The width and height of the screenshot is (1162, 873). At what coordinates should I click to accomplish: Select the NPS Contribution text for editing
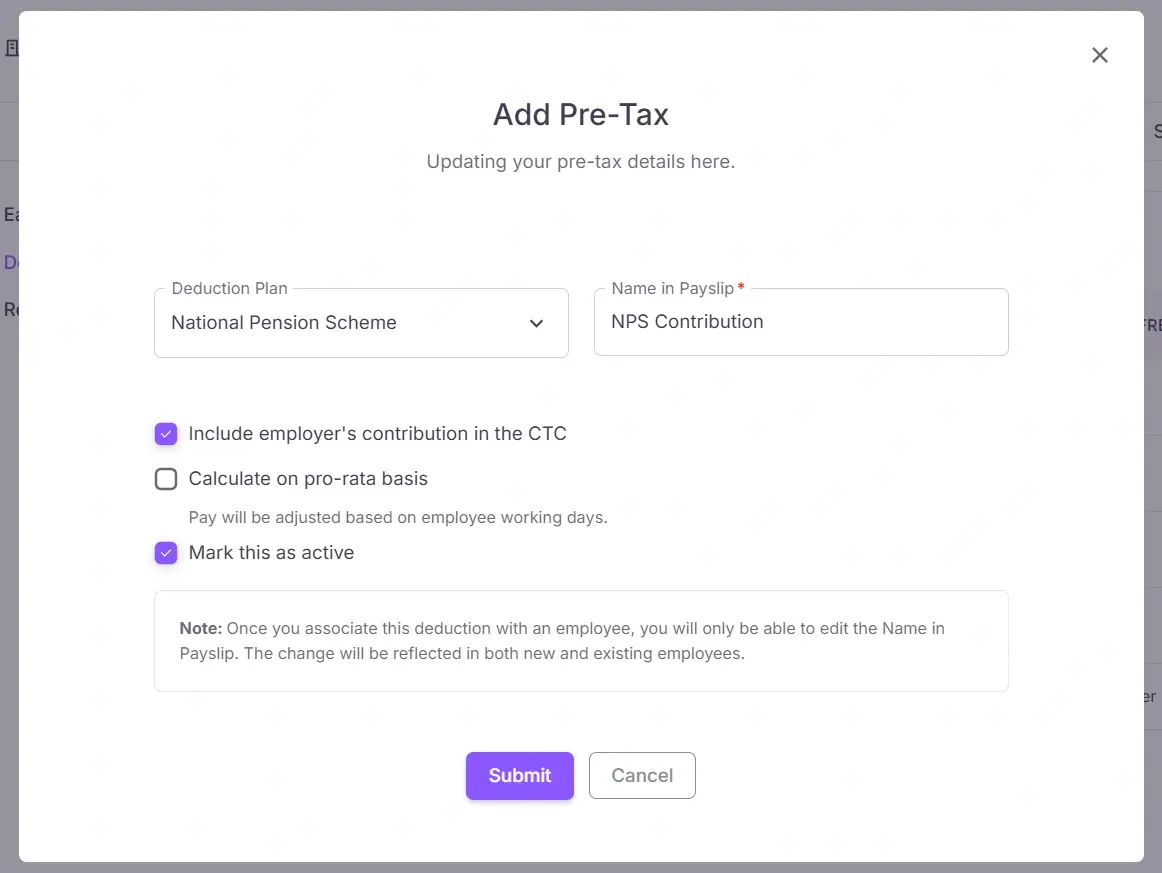click(x=687, y=321)
